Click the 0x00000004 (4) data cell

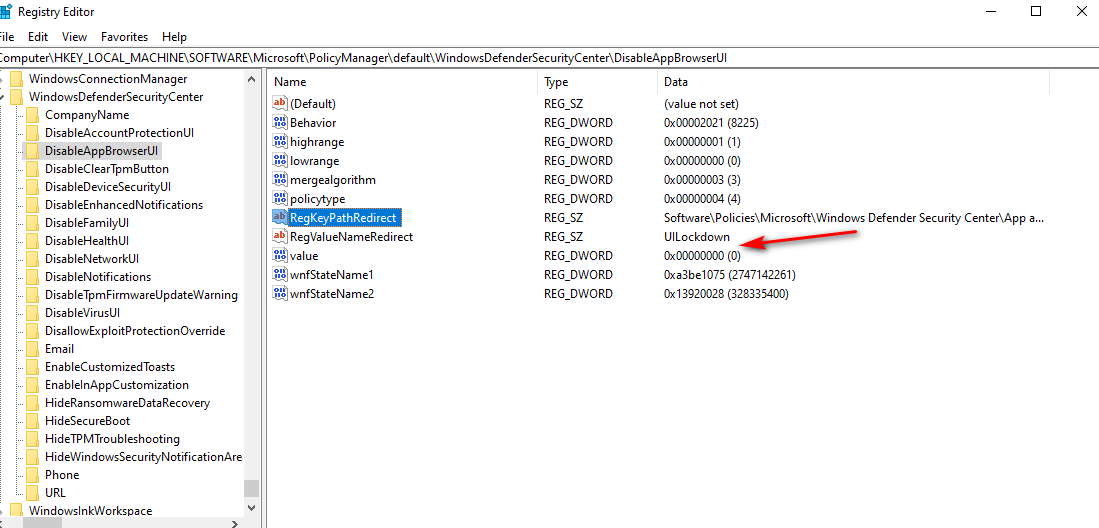coord(702,198)
